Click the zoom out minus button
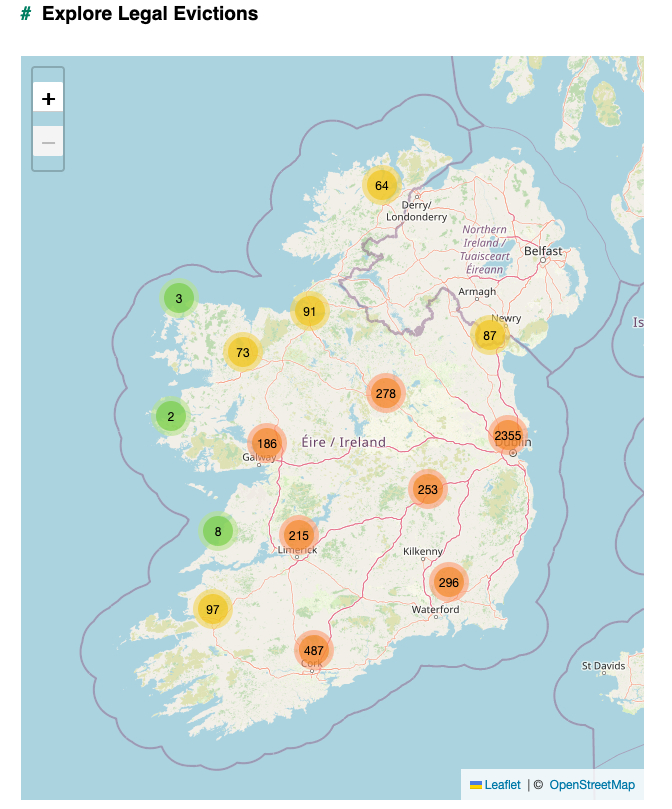 click(x=48, y=142)
